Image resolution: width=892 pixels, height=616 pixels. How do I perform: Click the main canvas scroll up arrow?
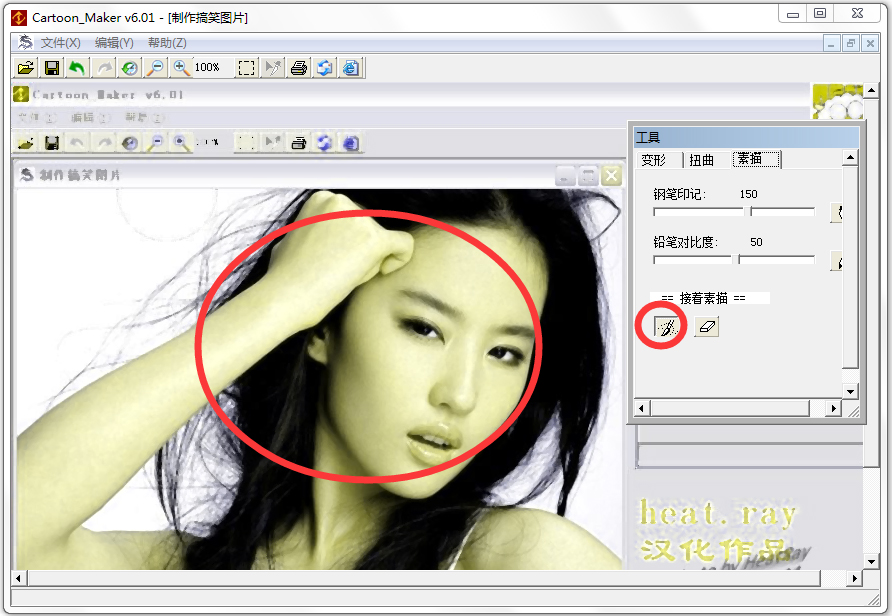[x=871, y=90]
